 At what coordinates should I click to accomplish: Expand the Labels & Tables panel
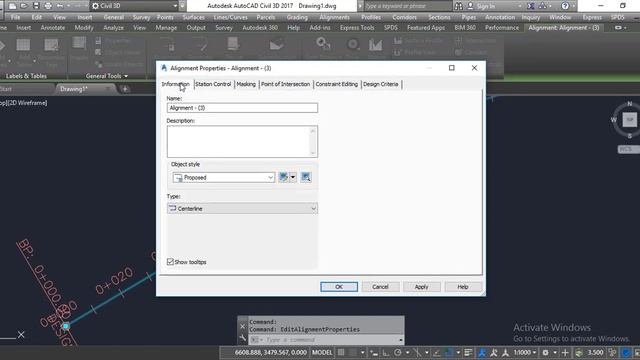pos(26,76)
